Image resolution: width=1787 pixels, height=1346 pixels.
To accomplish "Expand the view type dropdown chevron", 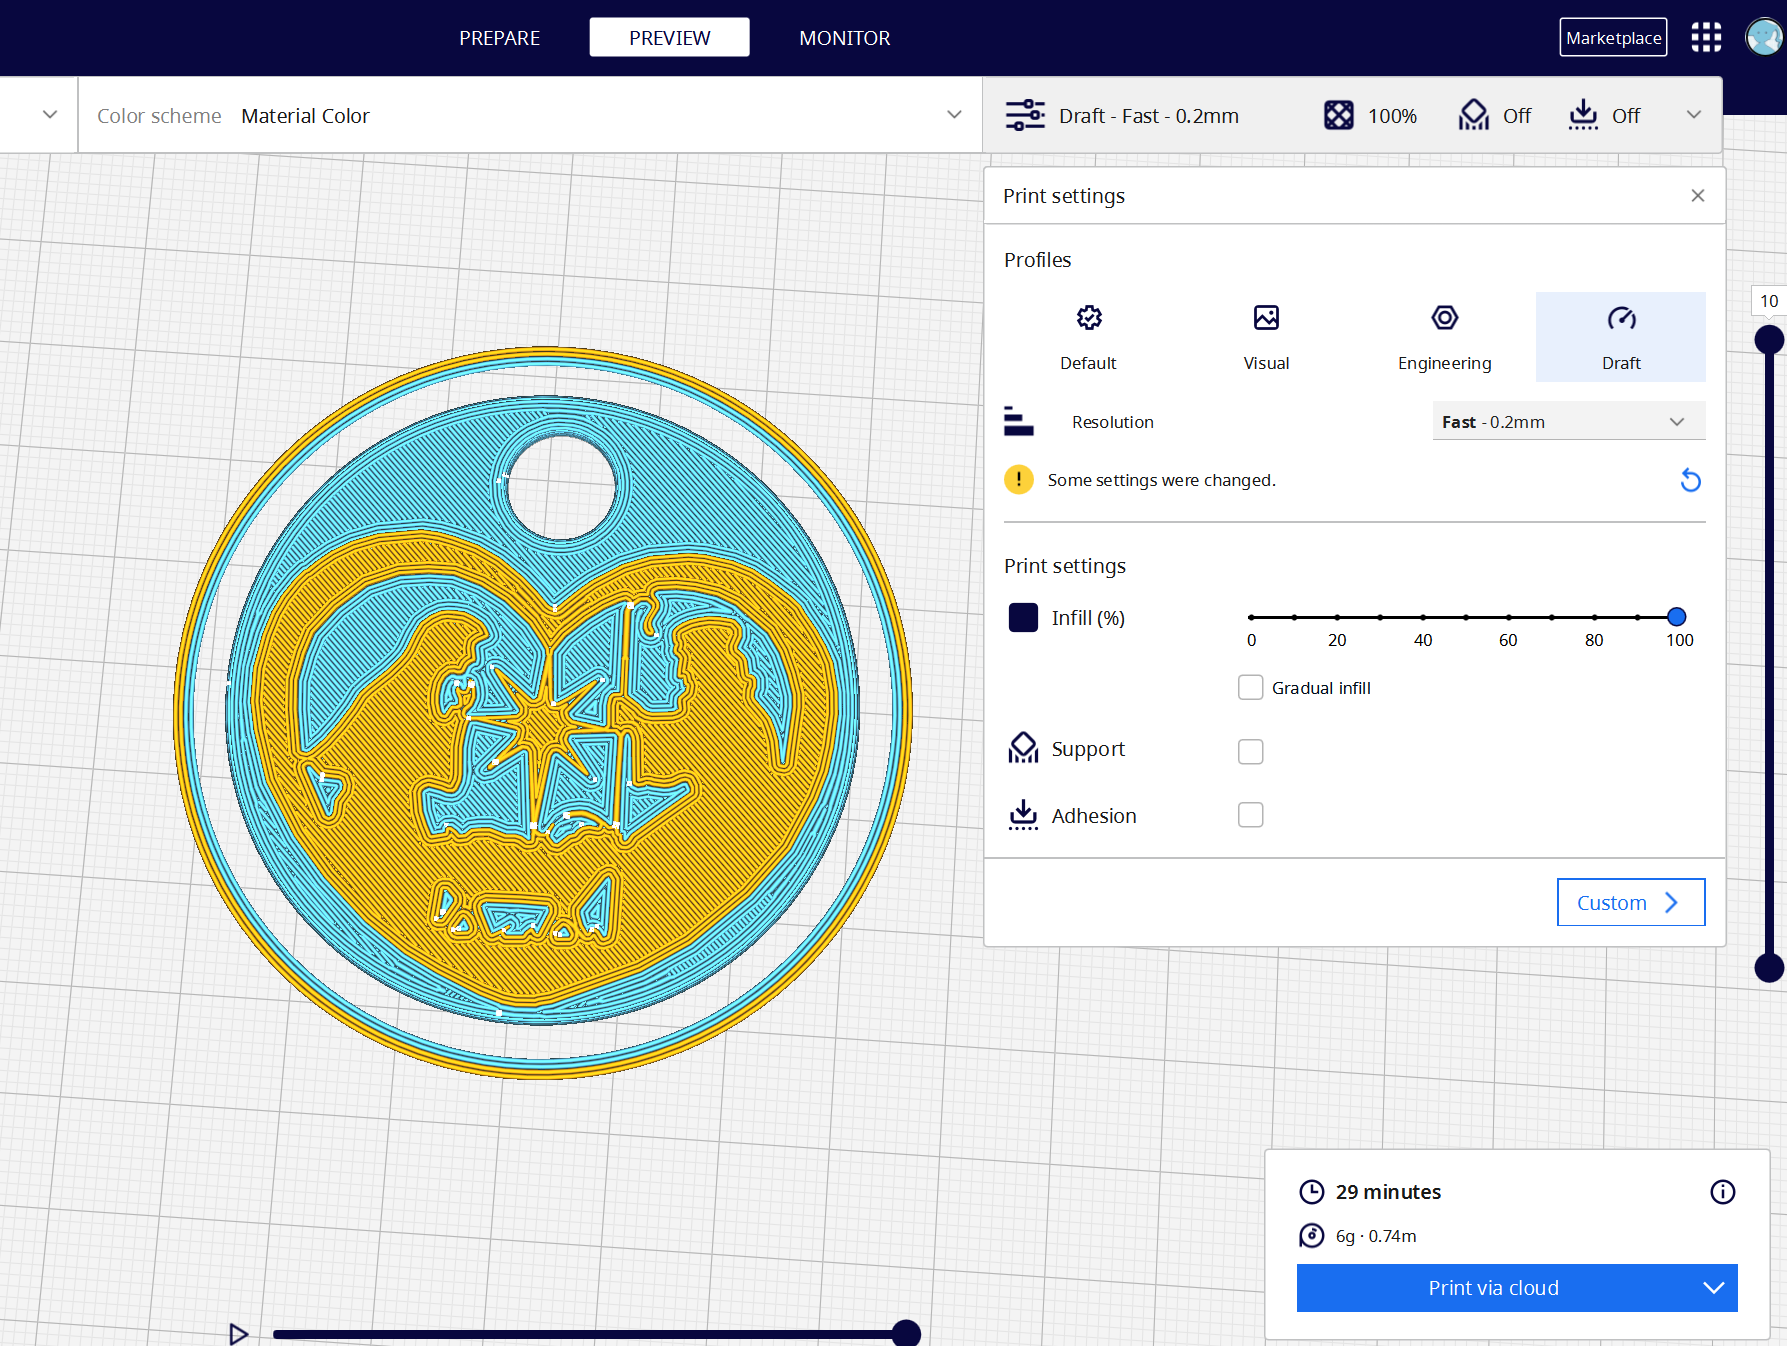I will [x=50, y=115].
